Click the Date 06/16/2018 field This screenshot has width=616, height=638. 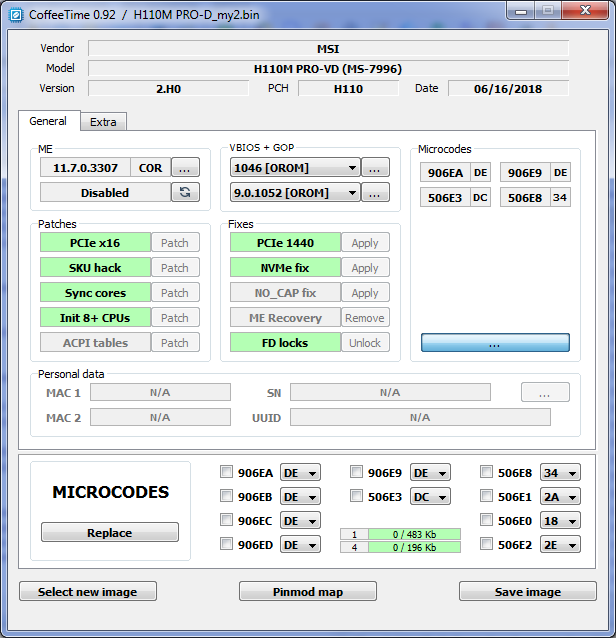click(508, 88)
